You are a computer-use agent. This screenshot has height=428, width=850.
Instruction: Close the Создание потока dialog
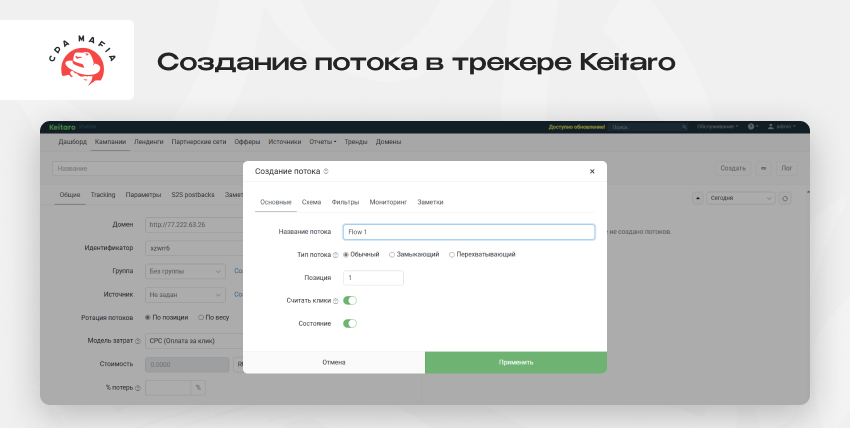click(x=592, y=171)
